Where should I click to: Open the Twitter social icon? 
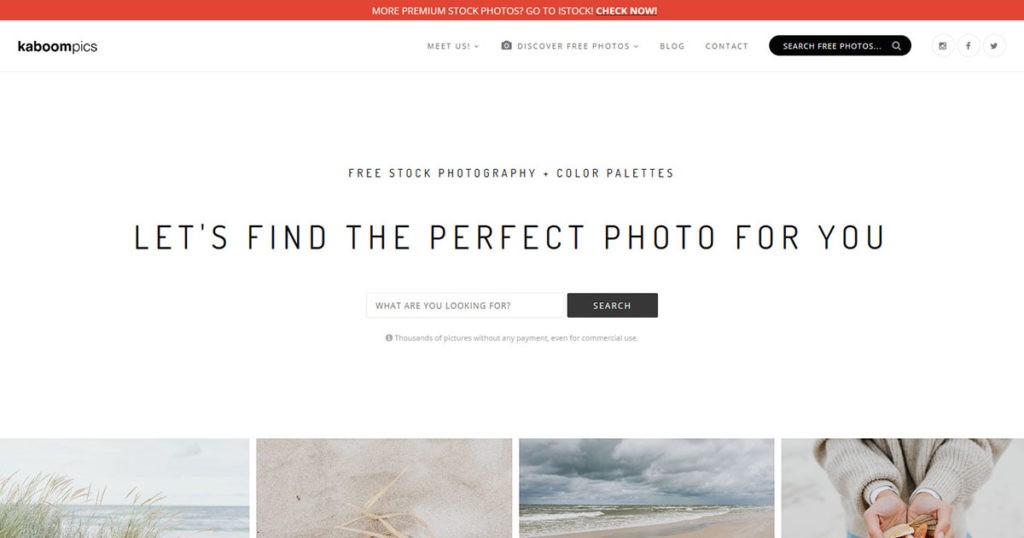(994, 46)
